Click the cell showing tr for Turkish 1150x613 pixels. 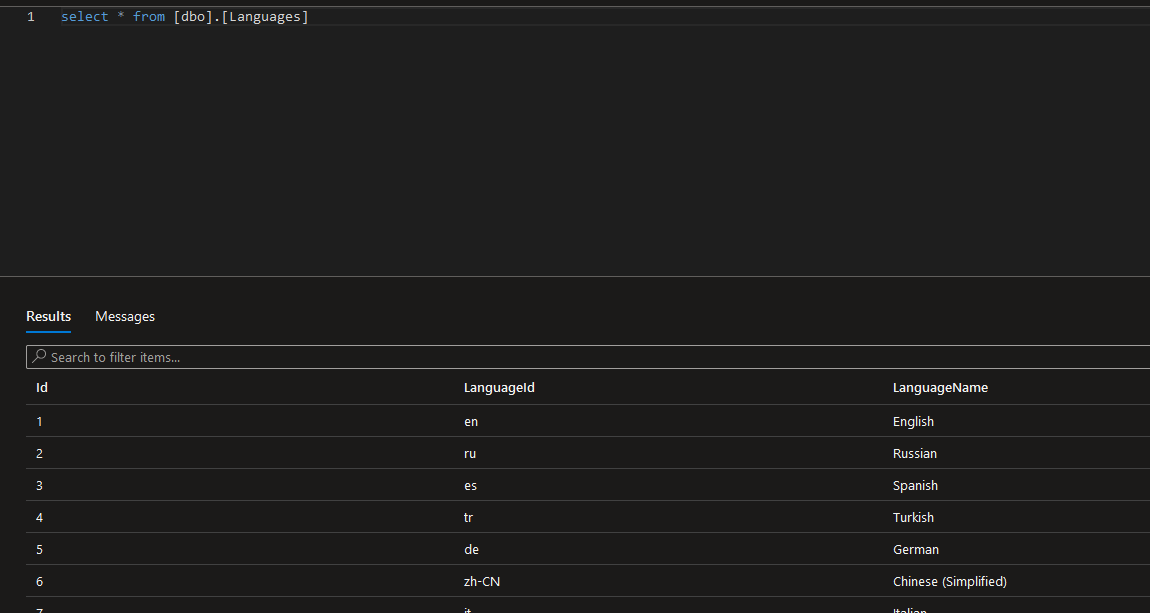tap(468, 517)
